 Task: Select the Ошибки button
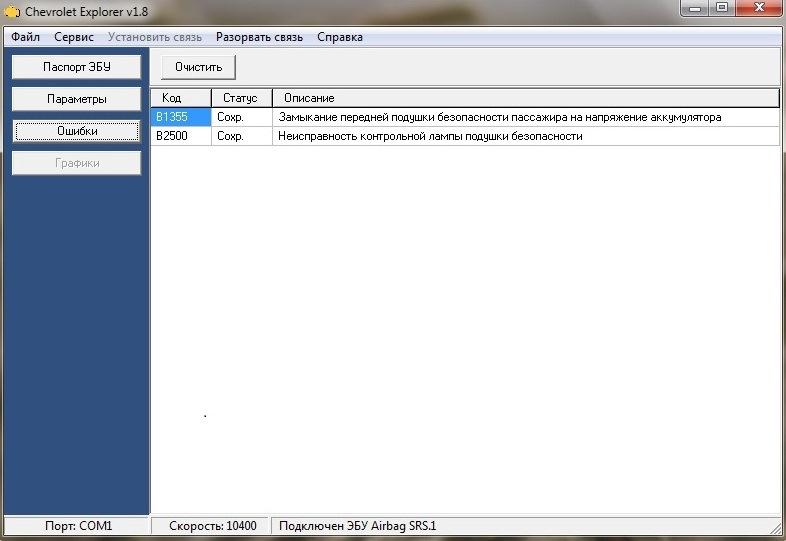coord(77,131)
